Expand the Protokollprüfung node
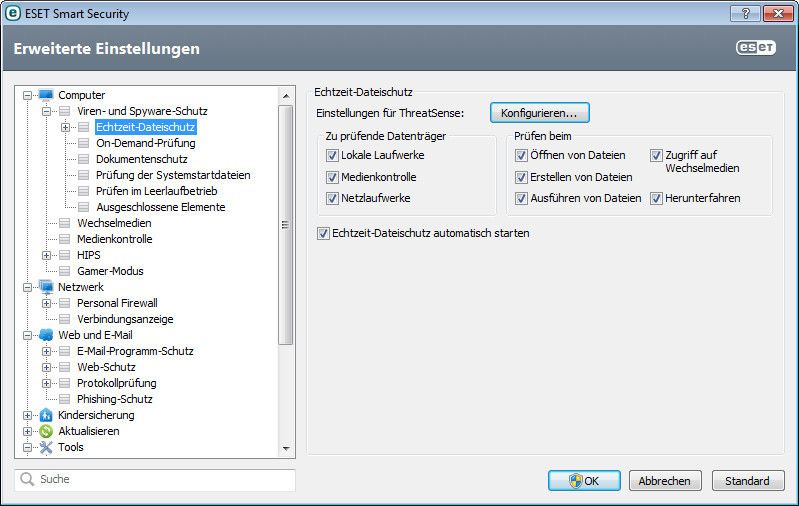The height and width of the screenshot is (506, 799). 46,383
